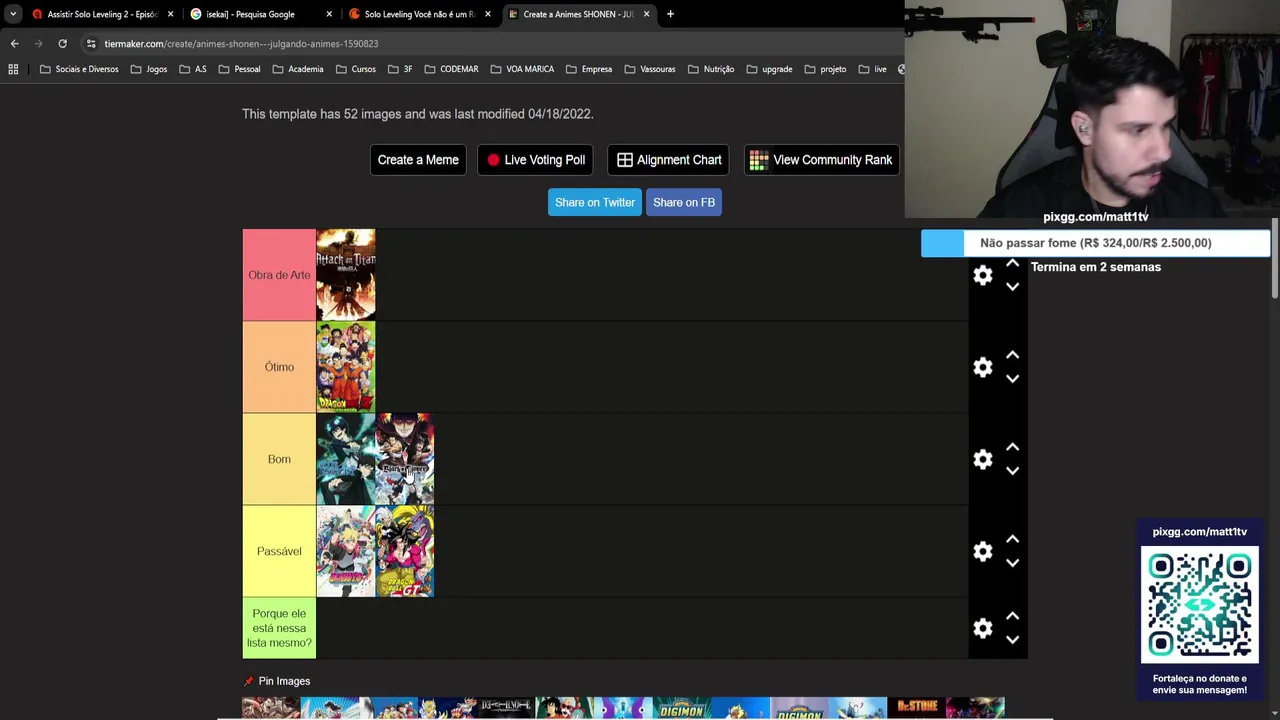Image resolution: width=1280 pixels, height=720 pixels.
Task: View Community Rank
Action: [821, 160]
